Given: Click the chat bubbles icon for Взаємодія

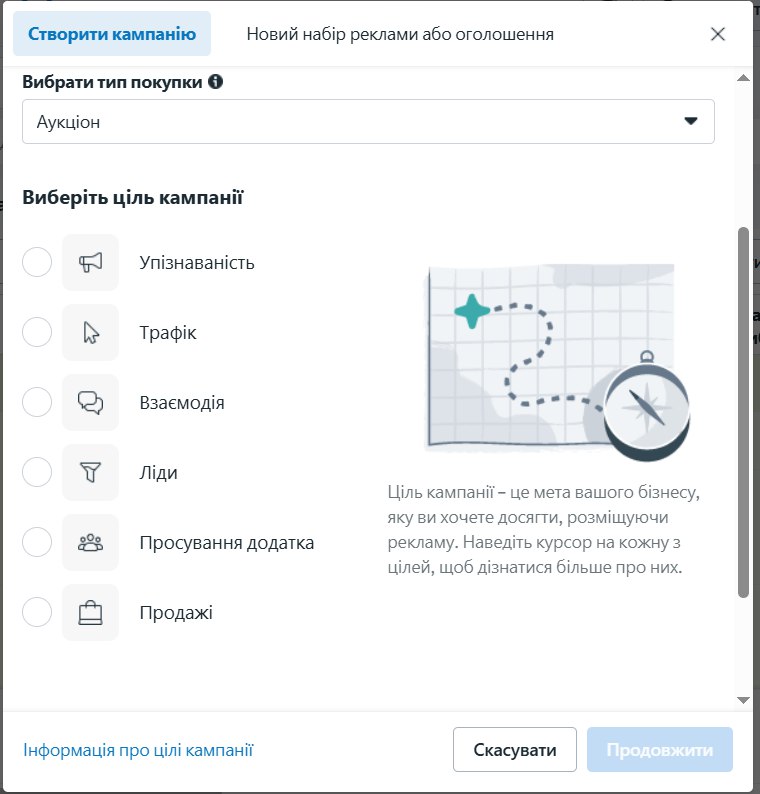Looking at the screenshot, I should (x=90, y=403).
